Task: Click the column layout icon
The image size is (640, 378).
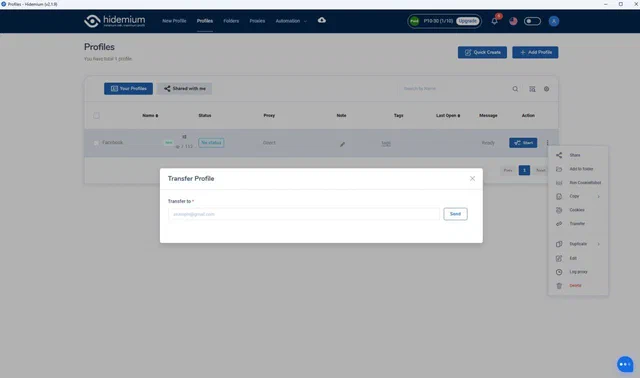Action: [x=532, y=89]
